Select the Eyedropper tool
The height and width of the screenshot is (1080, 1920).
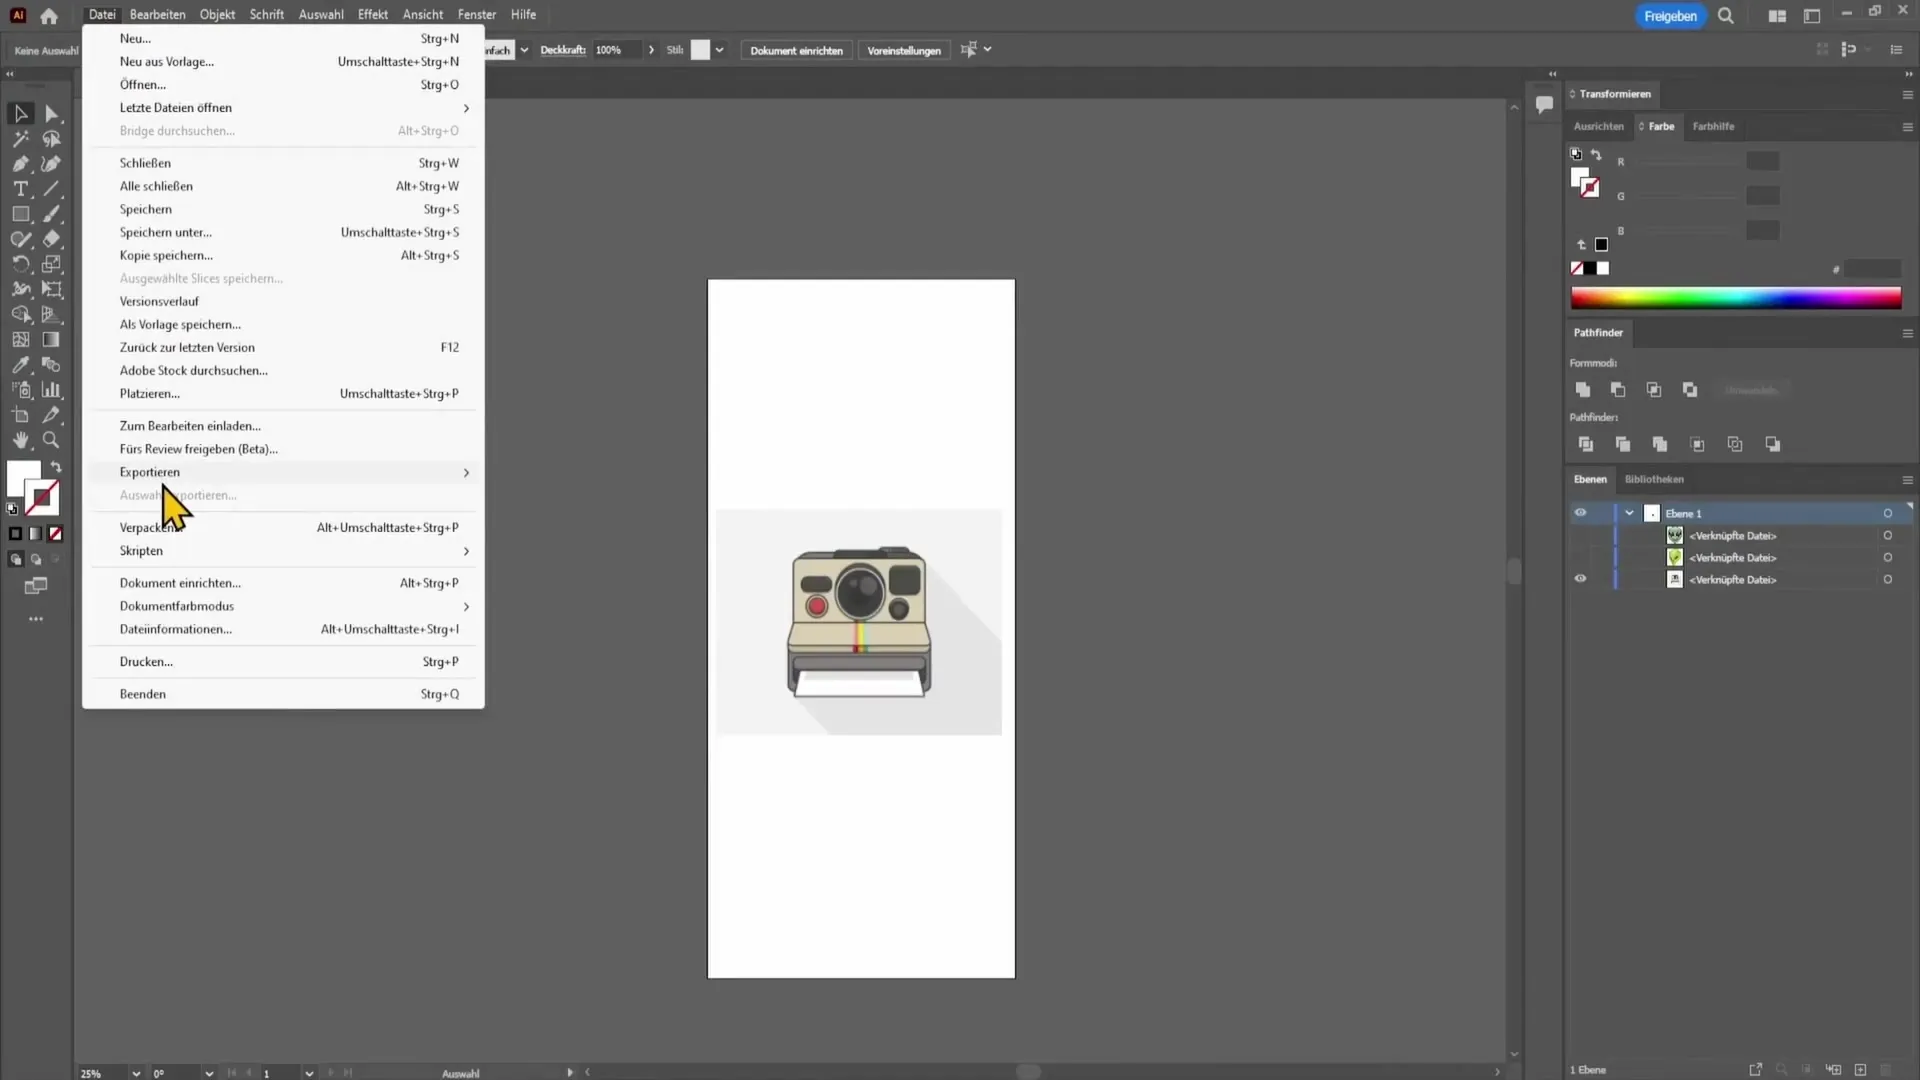click(x=20, y=365)
